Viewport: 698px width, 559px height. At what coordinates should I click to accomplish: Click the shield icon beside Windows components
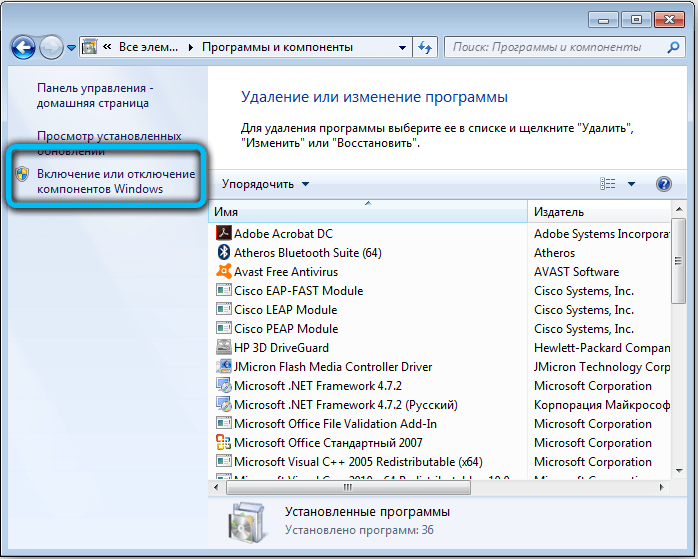[22, 174]
